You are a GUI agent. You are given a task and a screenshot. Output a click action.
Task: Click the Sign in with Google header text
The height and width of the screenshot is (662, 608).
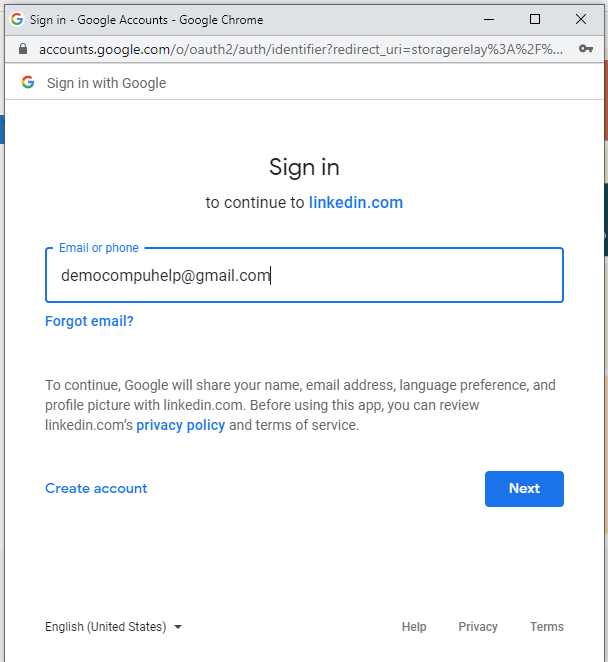coord(107,83)
